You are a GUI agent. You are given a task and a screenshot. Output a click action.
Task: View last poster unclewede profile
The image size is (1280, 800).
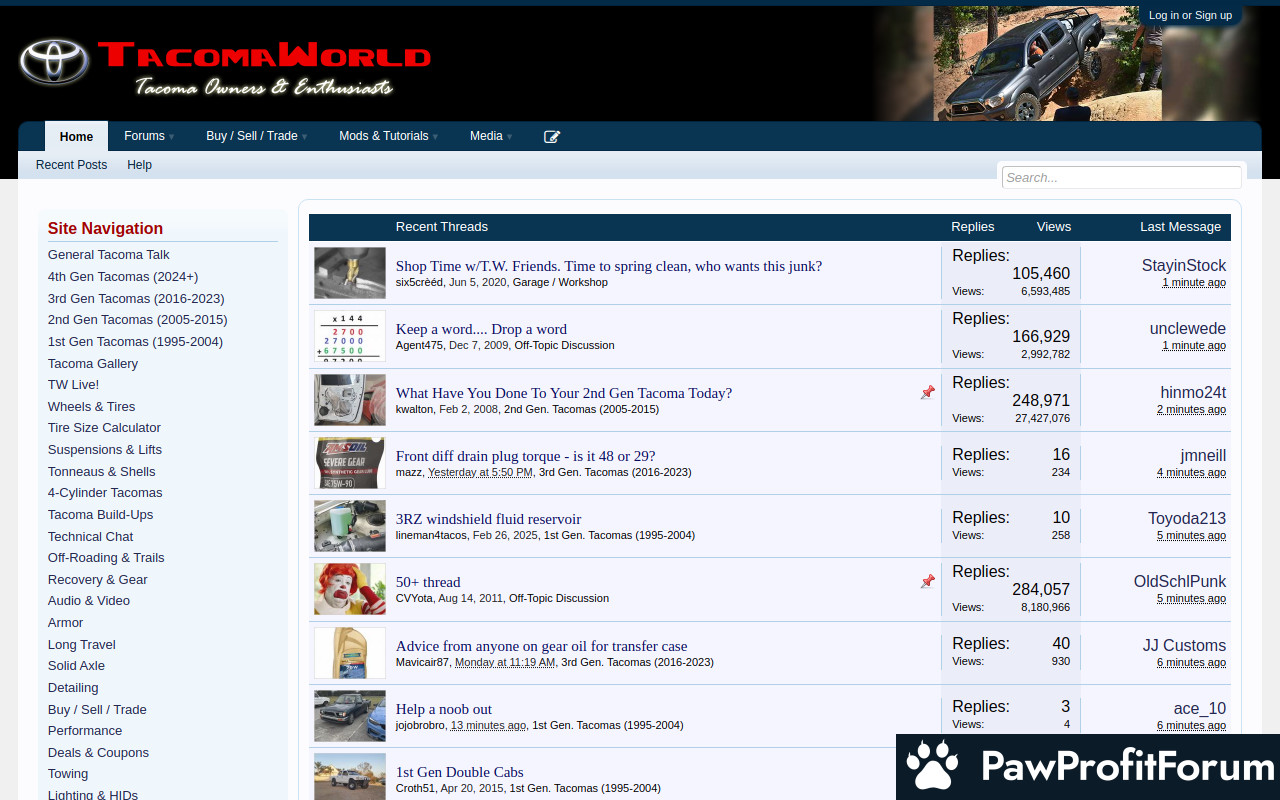(x=1188, y=329)
